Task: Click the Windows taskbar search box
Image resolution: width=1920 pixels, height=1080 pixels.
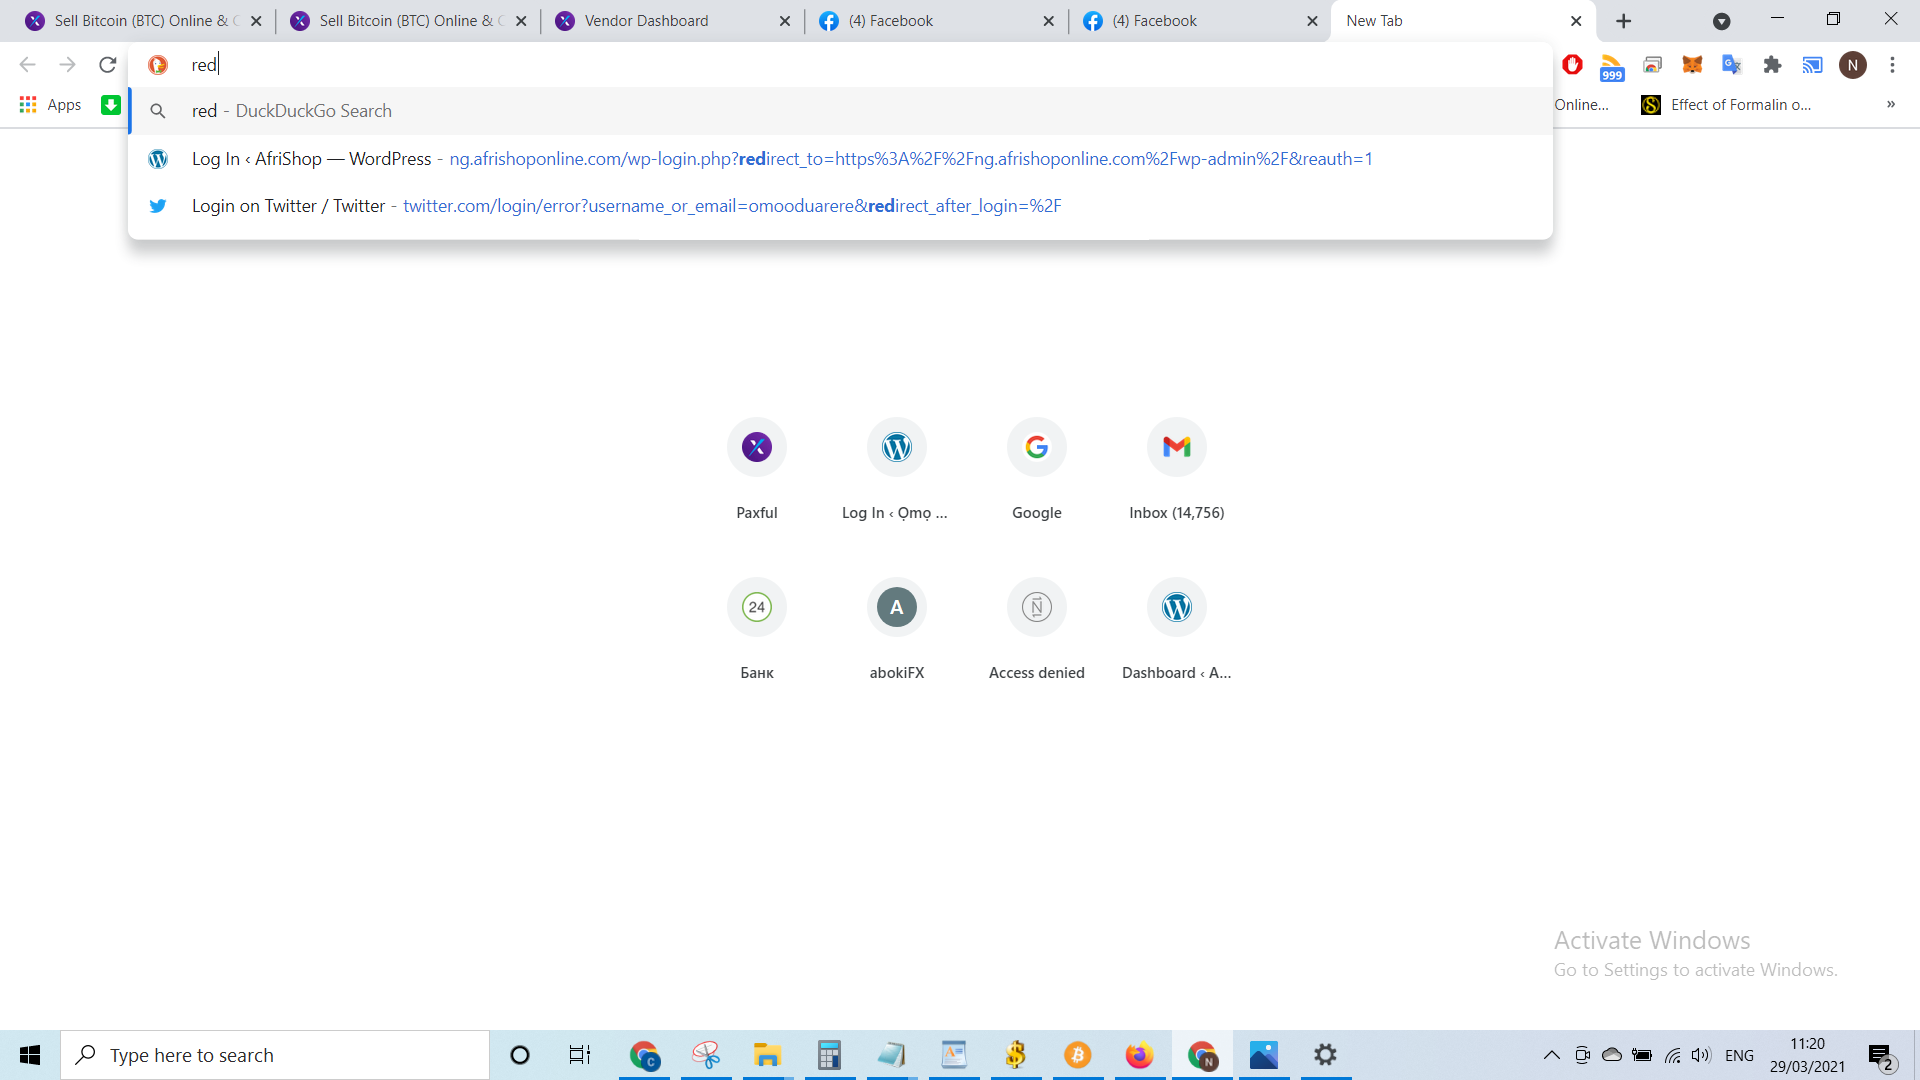Action: tap(275, 1055)
